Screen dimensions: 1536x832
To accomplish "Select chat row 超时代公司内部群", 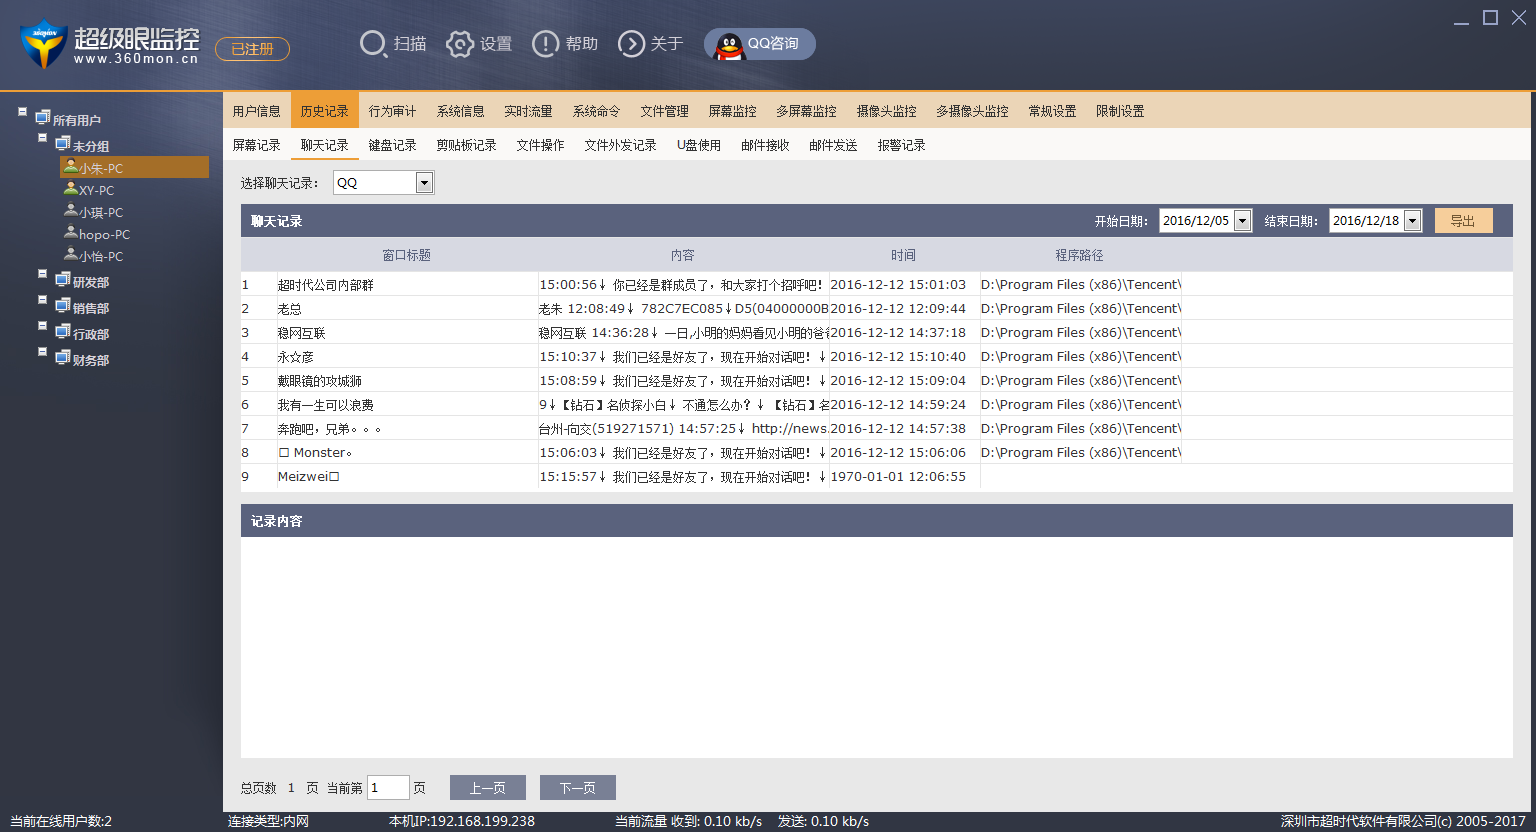I will click(x=877, y=284).
